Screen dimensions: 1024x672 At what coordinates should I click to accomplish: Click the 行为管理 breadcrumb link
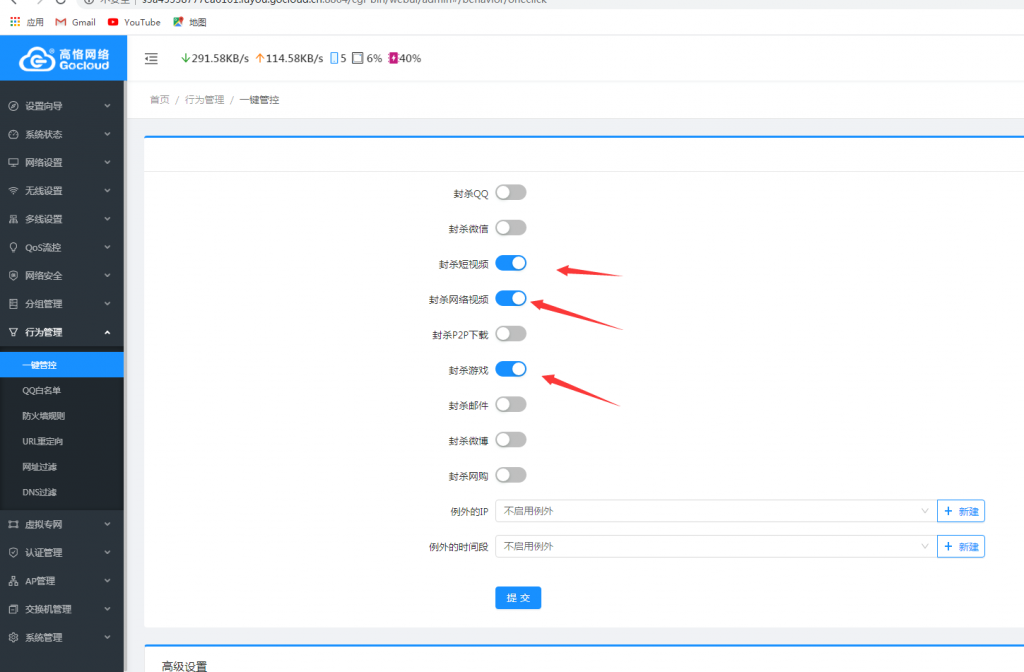pos(204,99)
